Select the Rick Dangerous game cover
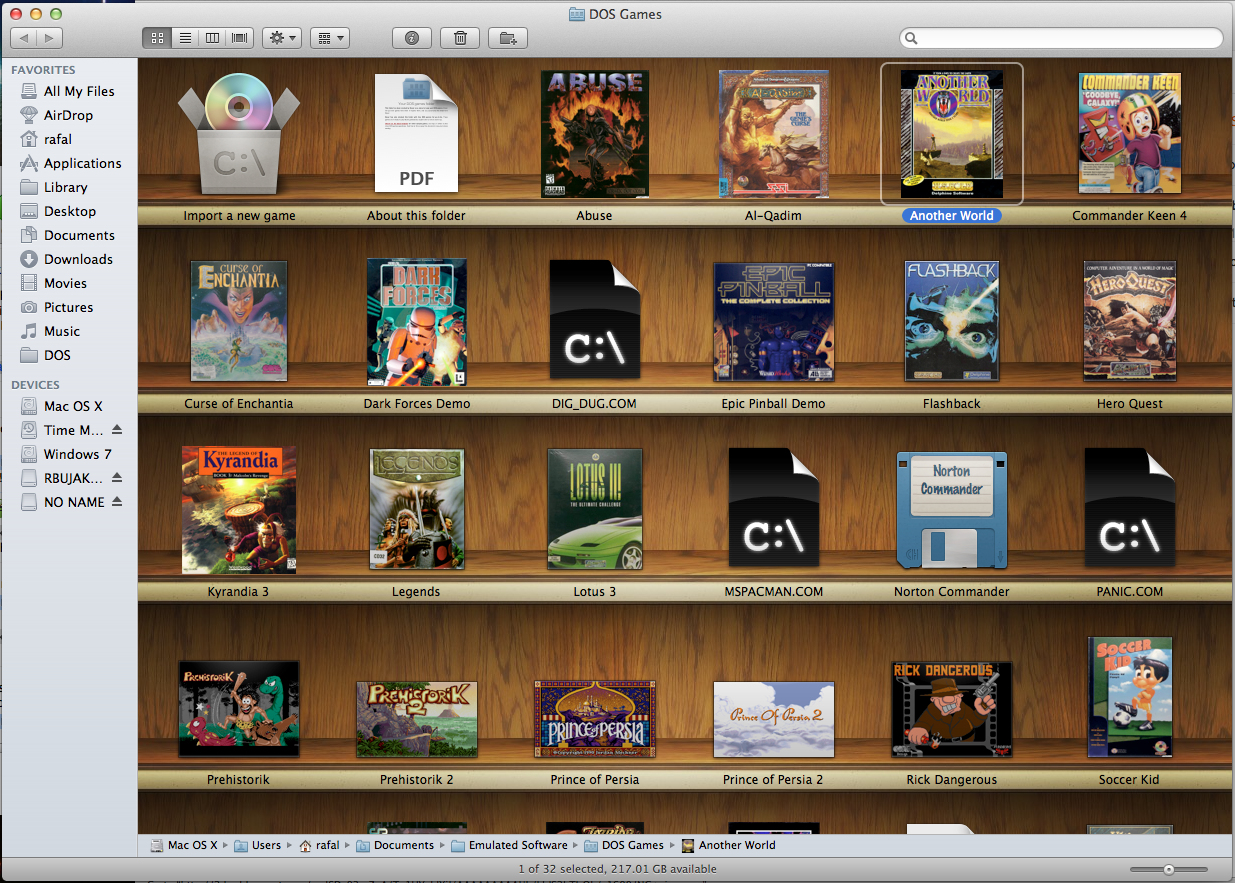 (952, 709)
